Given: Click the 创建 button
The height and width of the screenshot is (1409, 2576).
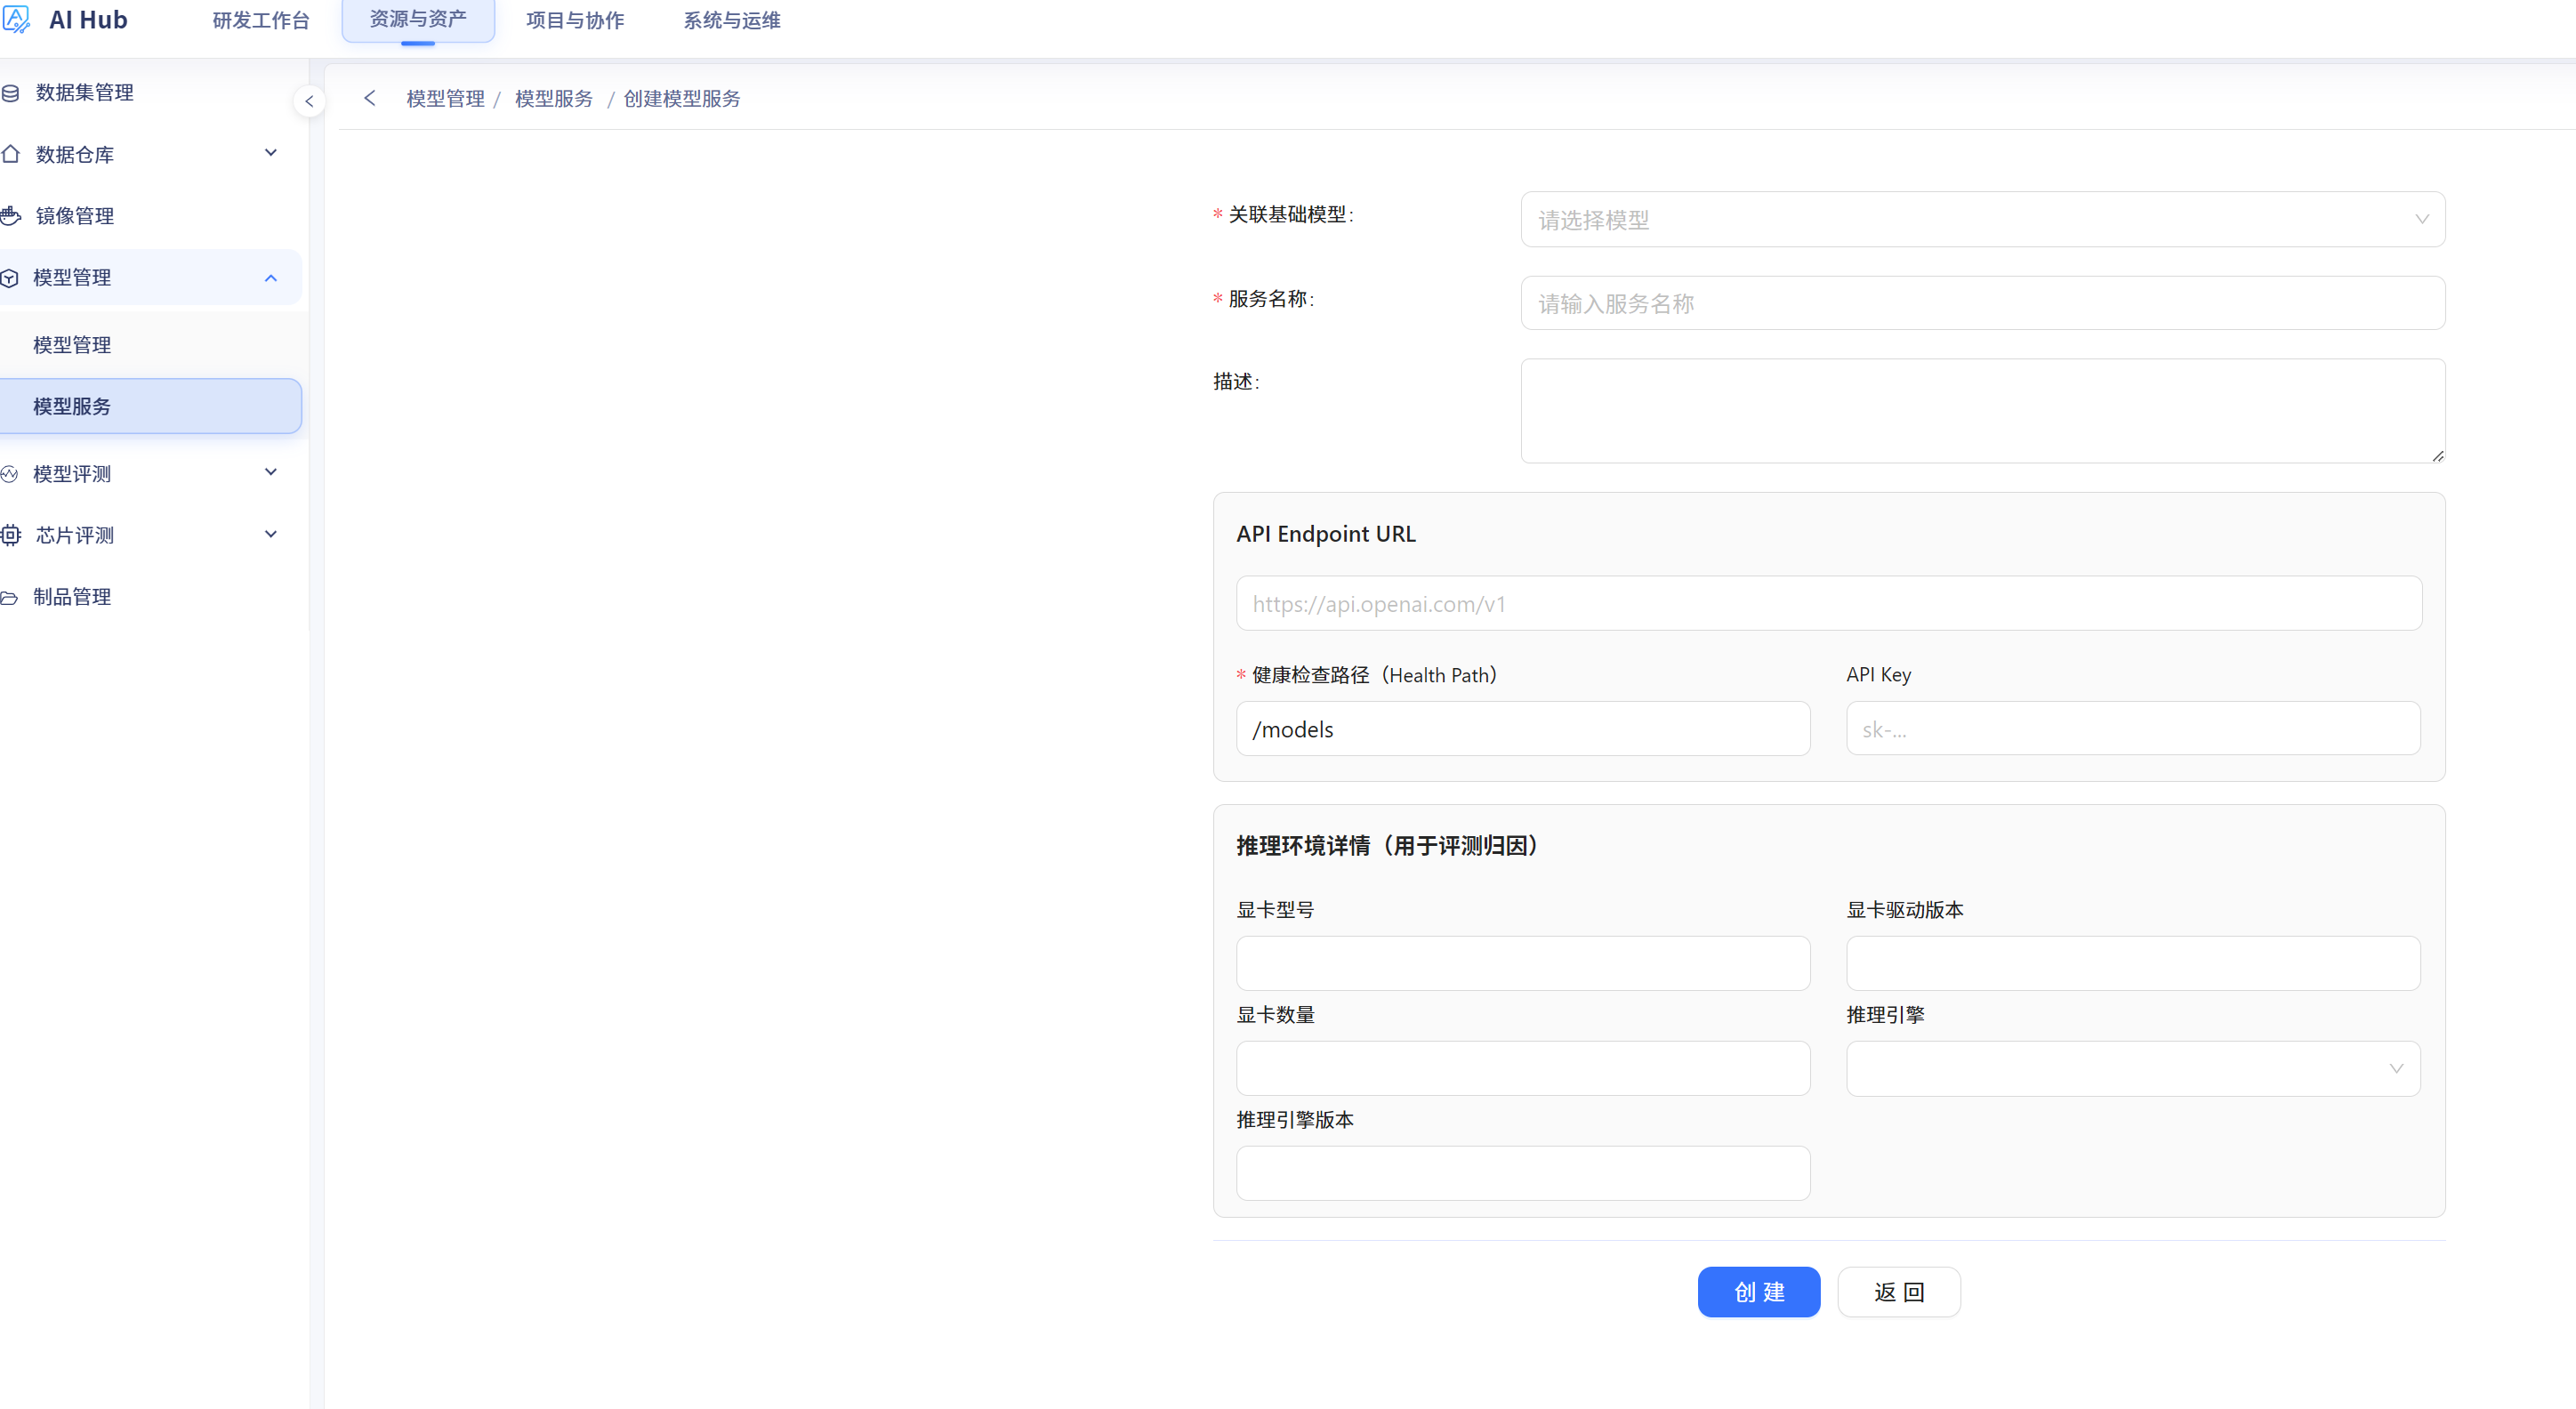Looking at the screenshot, I should pyautogui.click(x=1758, y=1291).
